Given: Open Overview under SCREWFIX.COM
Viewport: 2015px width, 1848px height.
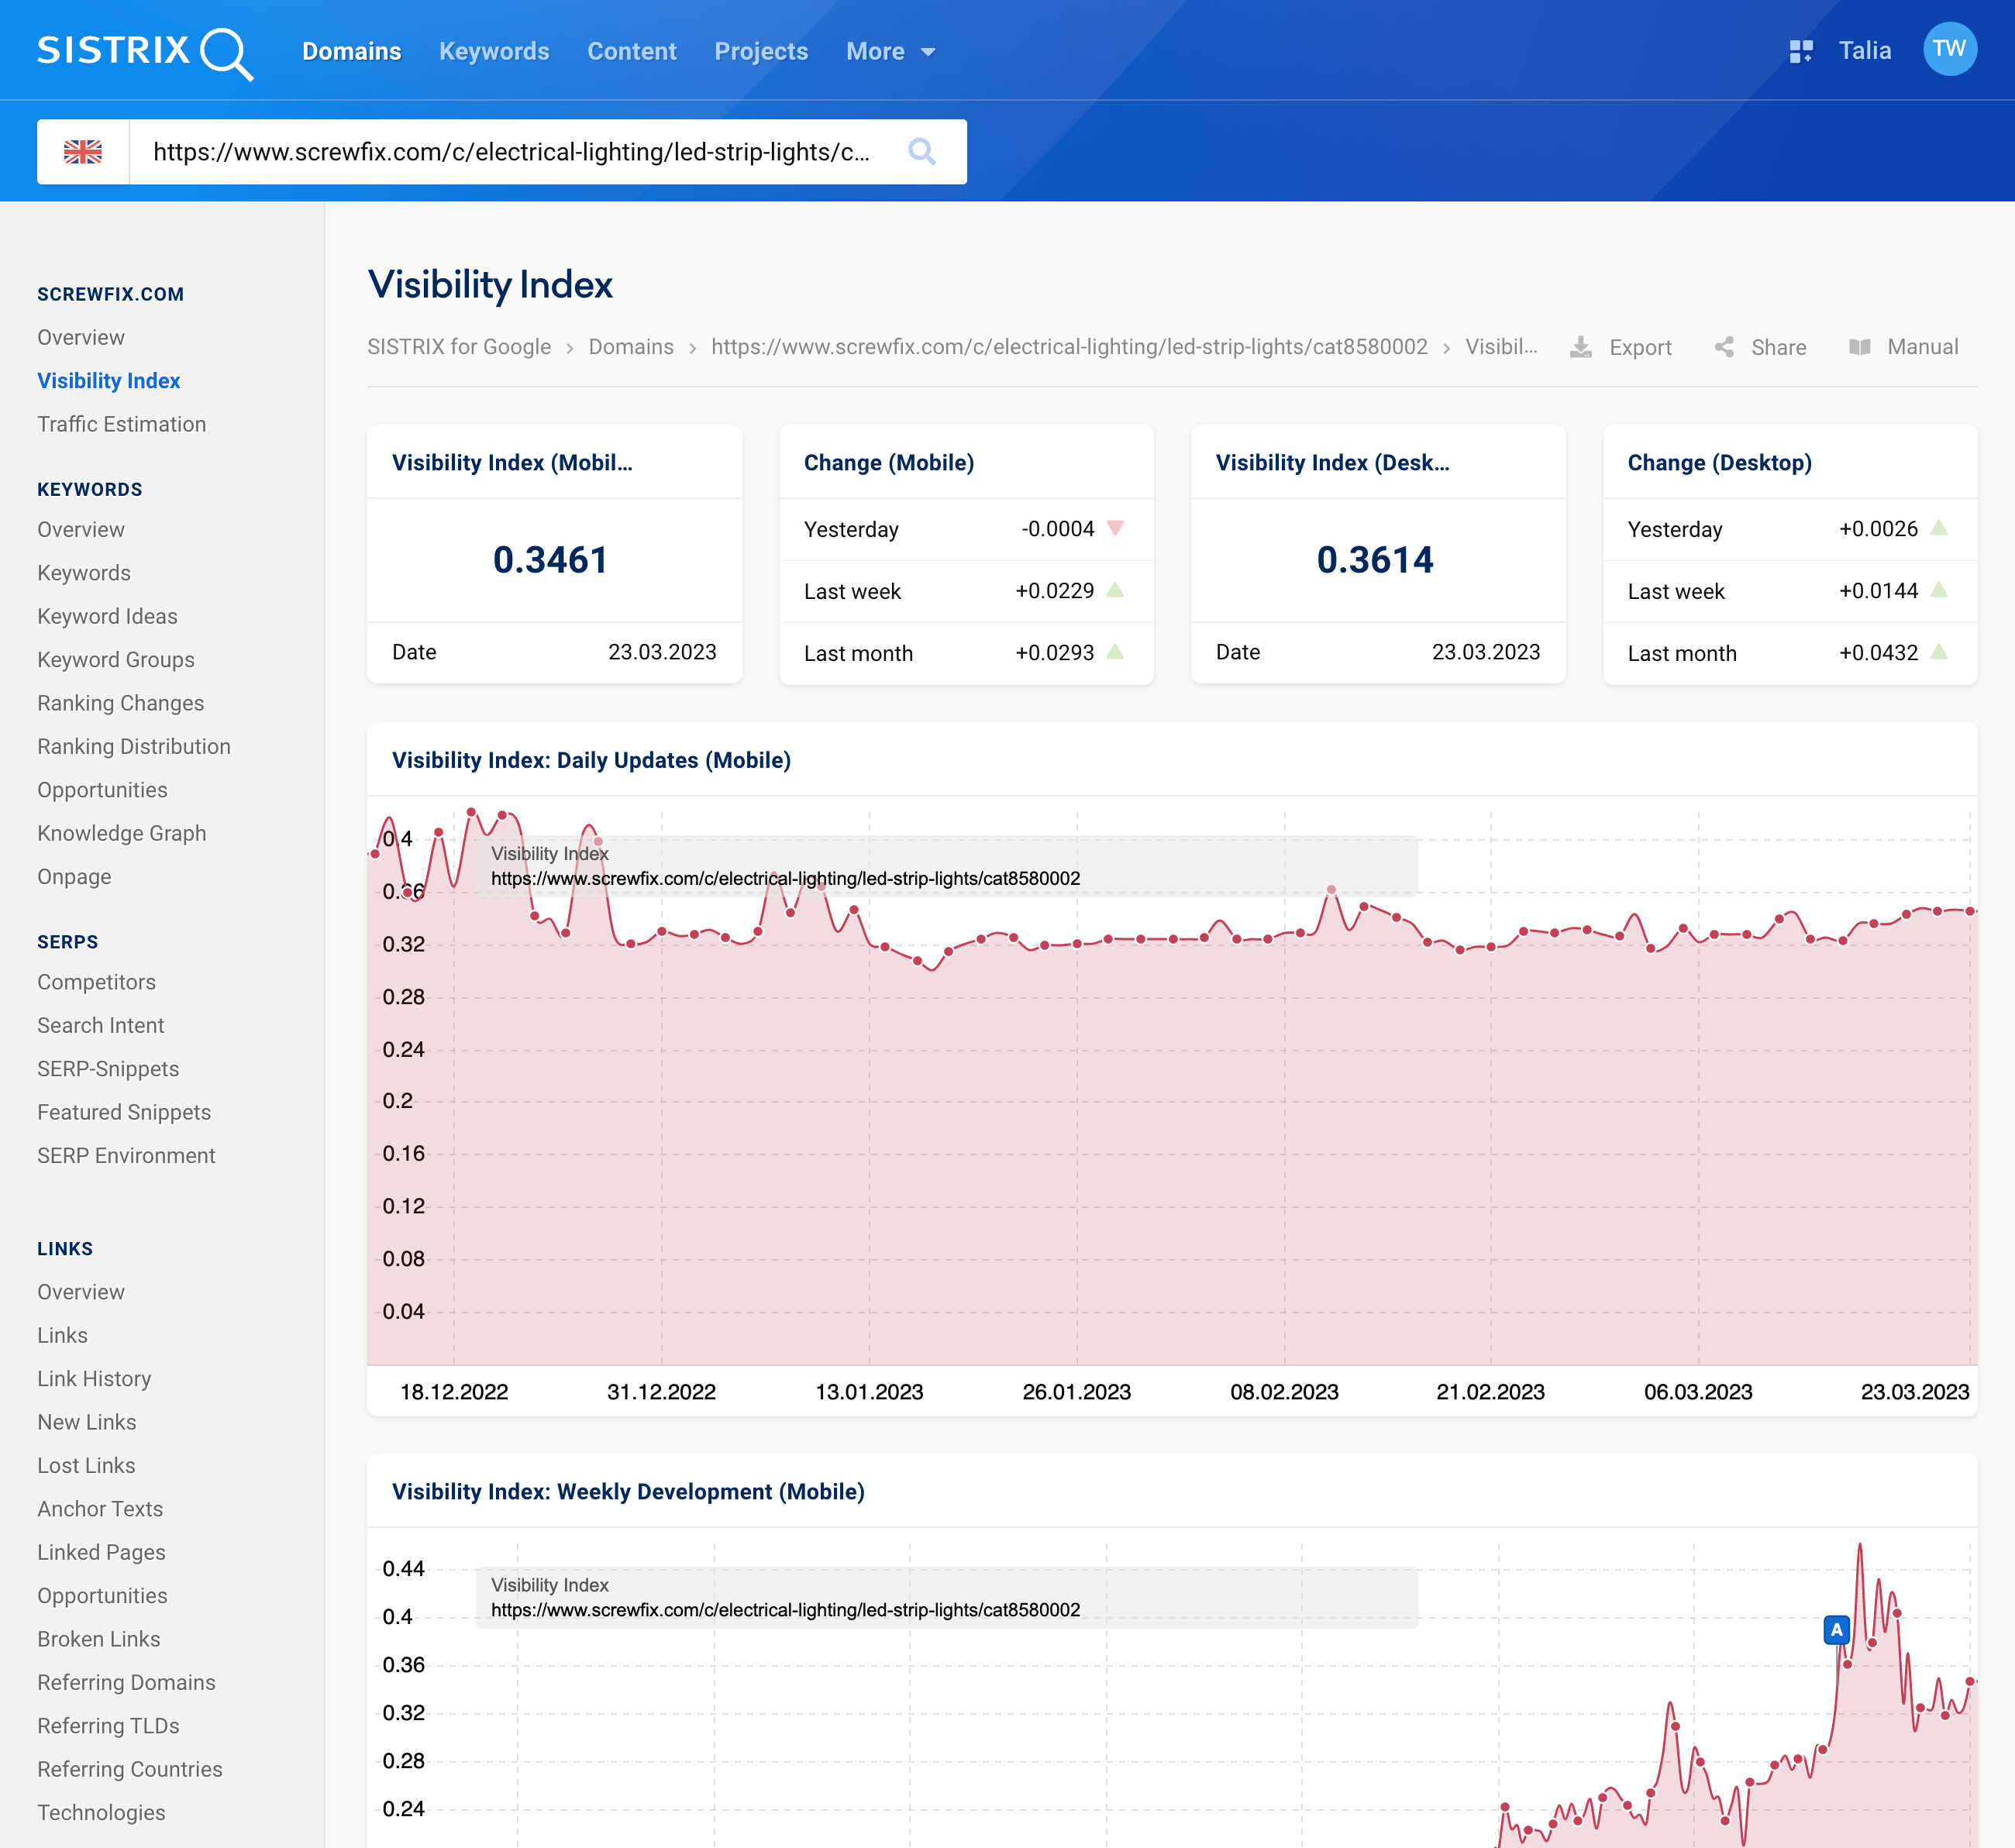Looking at the screenshot, I should (x=81, y=337).
